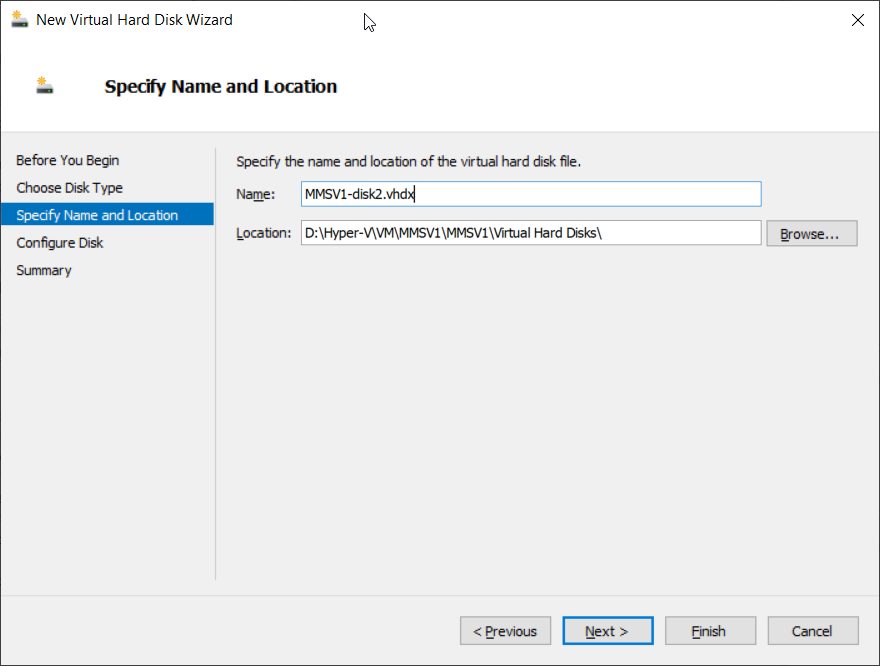Proceed with the Next > button
Viewport: 880px width, 666px height.
pos(608,631)
